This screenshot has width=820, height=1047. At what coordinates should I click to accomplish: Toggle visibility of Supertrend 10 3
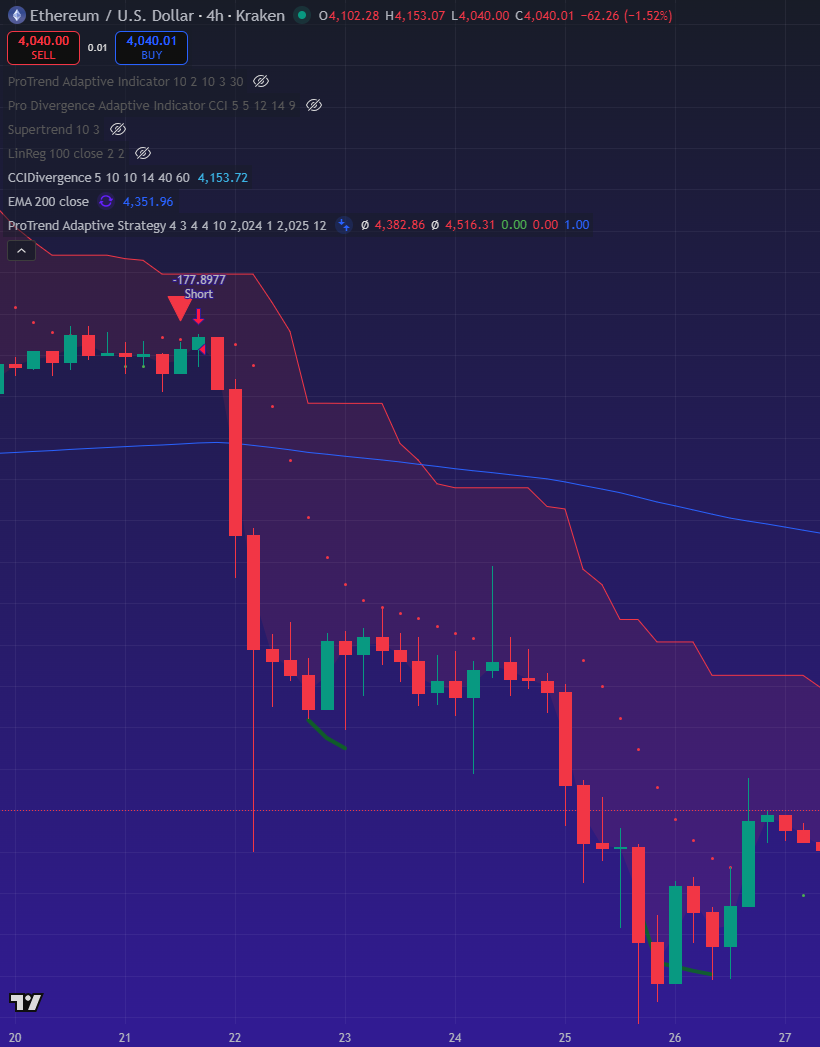pyautogui.click(x=117, y=129)
